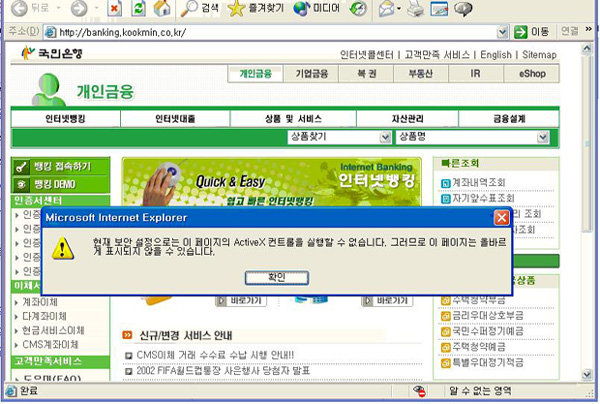Open browsing history clock icon
This screenshot has height=404, width=600.
coord(358,8)
